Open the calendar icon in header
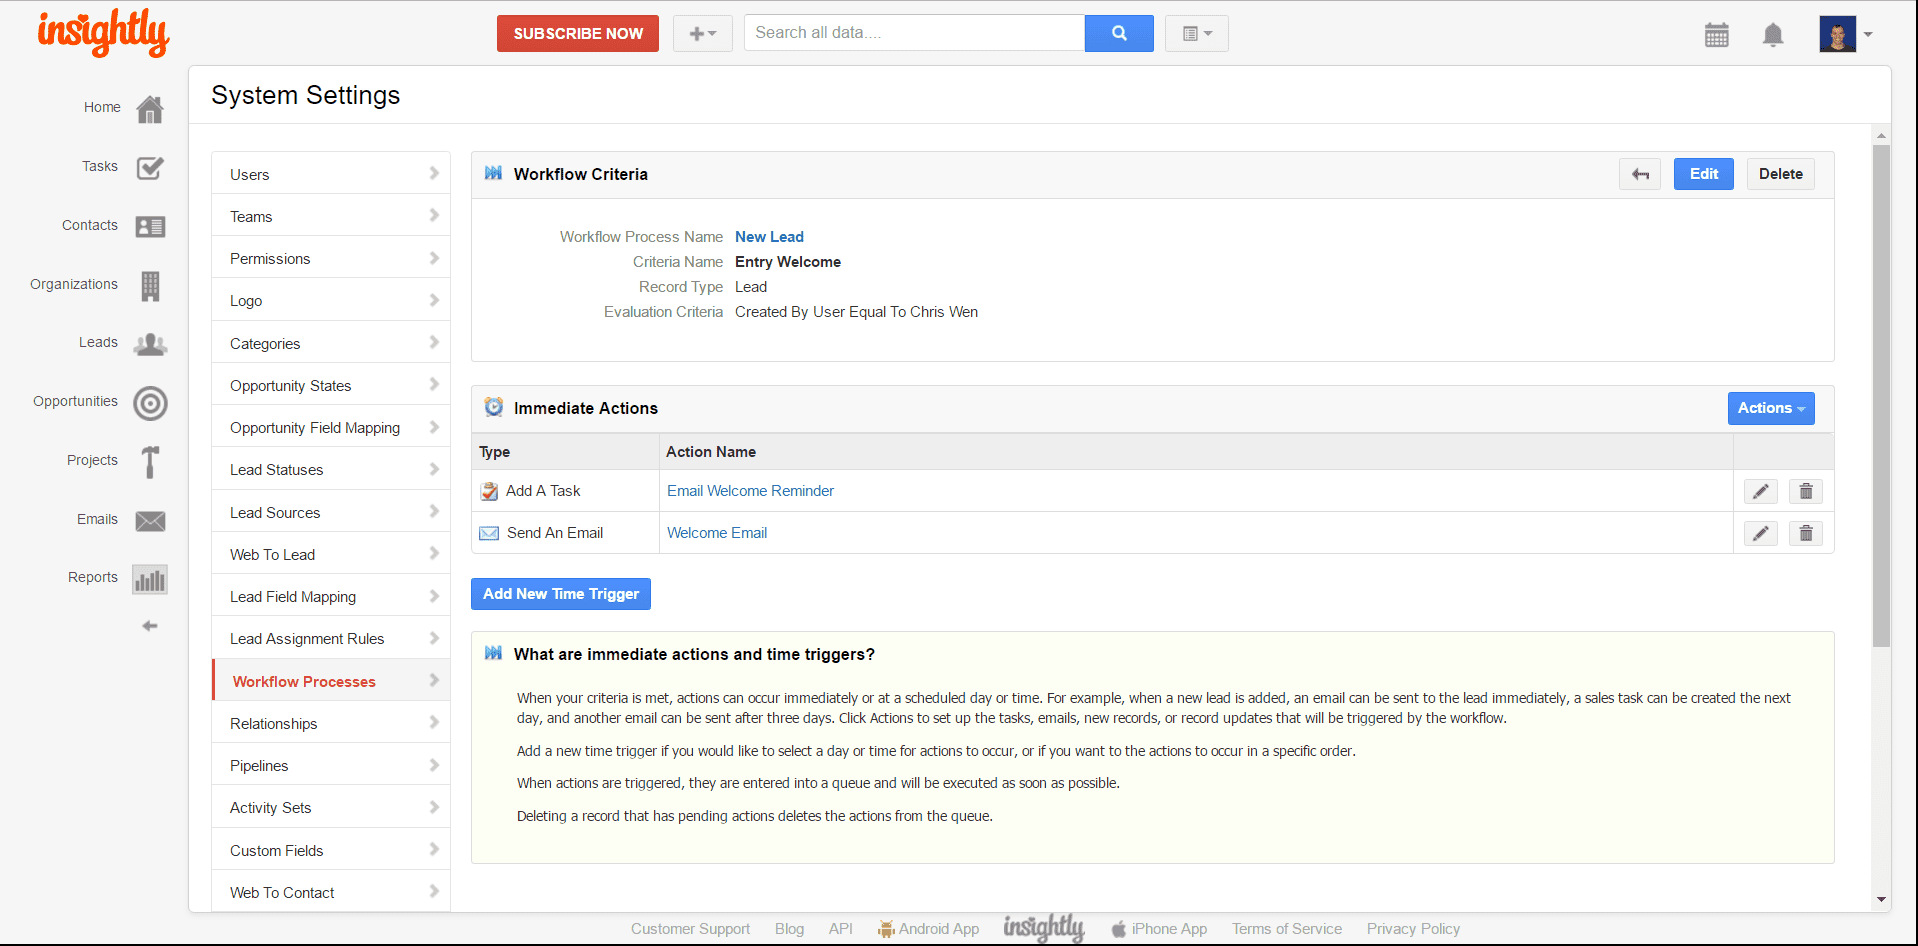Screen dimensions: 1918x946 [1717, 35]
